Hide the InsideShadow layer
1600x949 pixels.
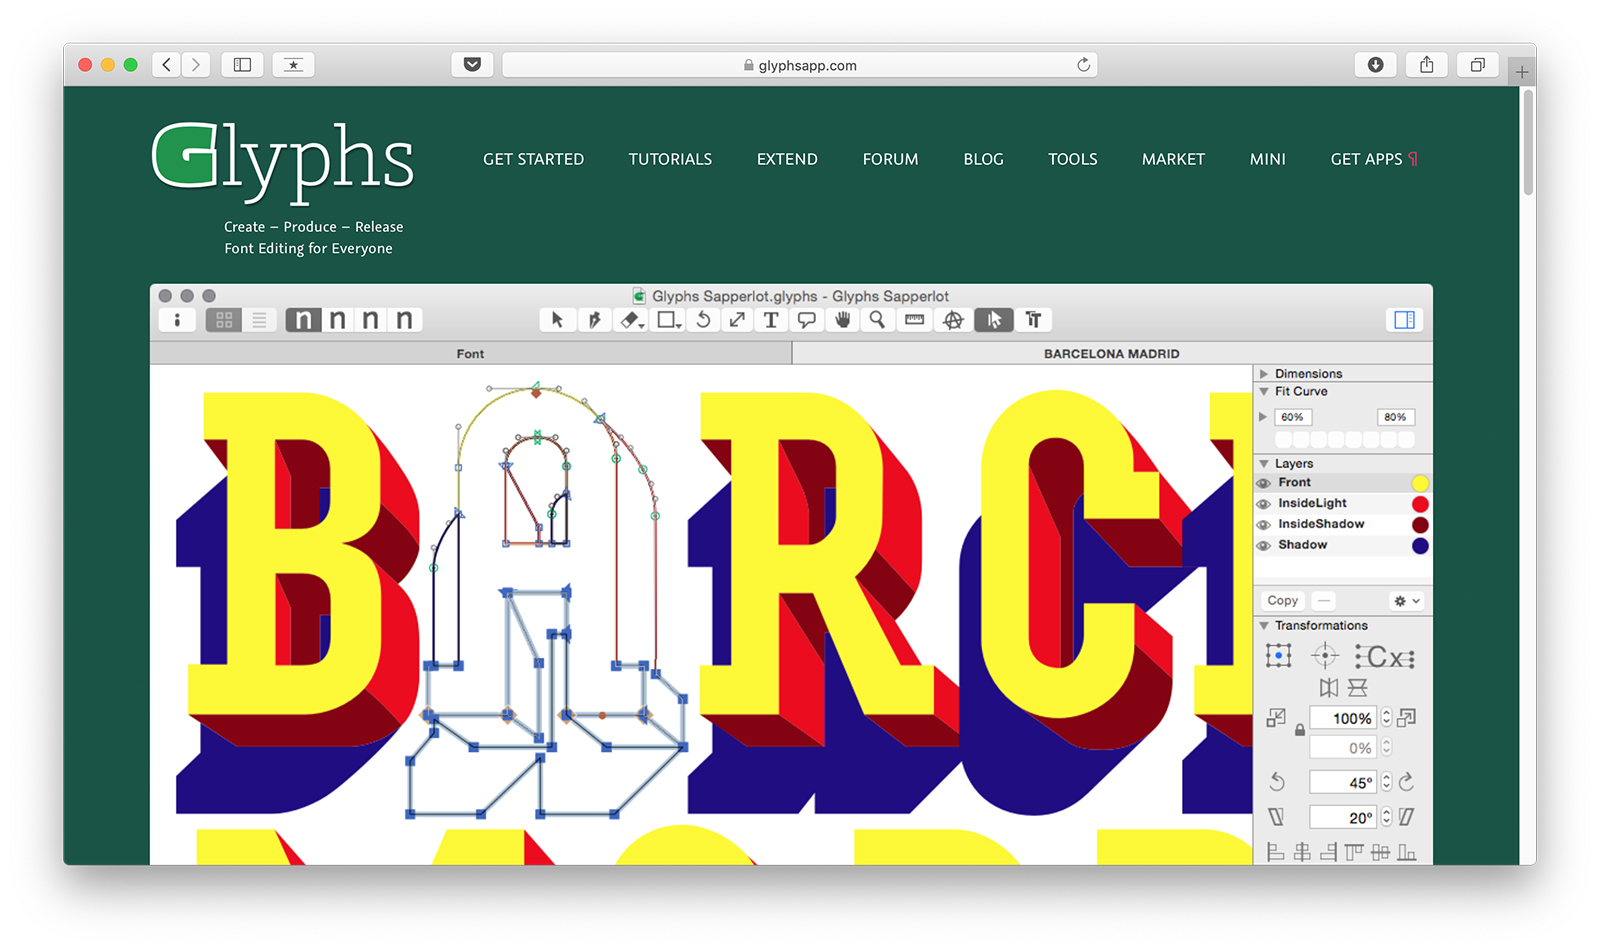coord(1264,525)
